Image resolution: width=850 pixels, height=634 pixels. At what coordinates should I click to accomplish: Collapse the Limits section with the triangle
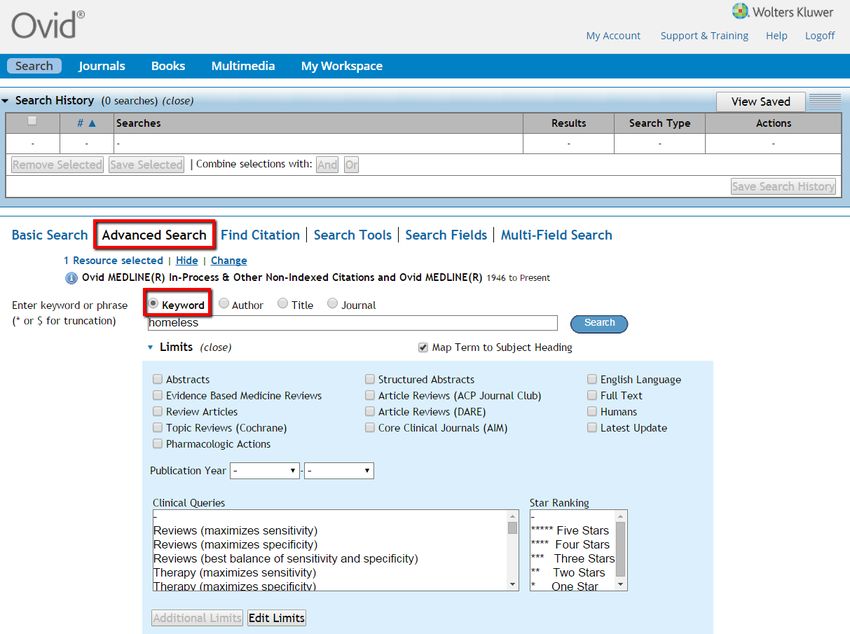(x=151, y=347)
